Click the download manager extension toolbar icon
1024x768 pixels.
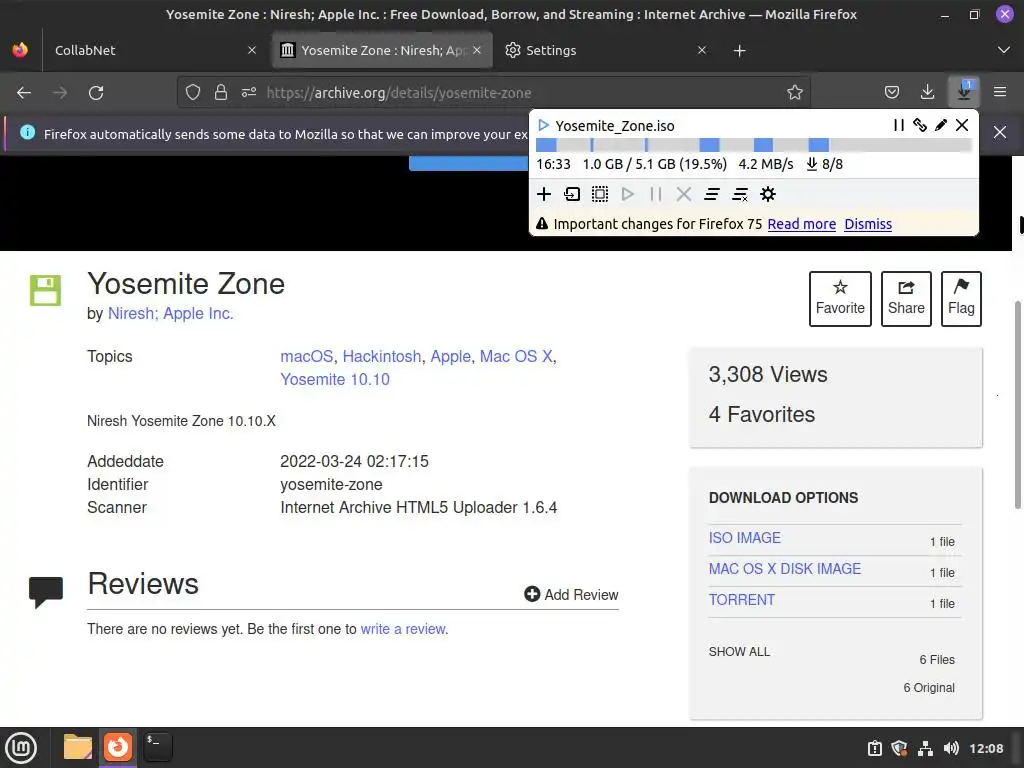[x=964, y=92]
